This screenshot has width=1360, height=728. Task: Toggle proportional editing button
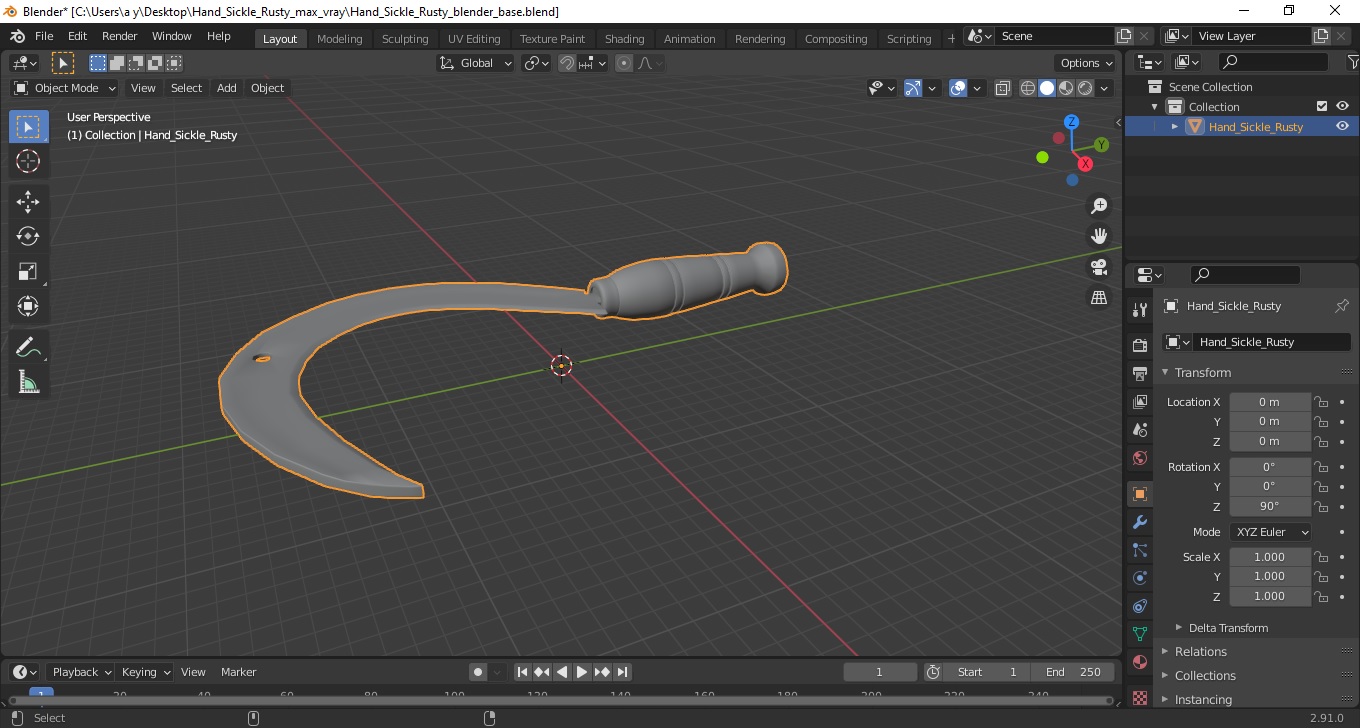coord(624,63)
